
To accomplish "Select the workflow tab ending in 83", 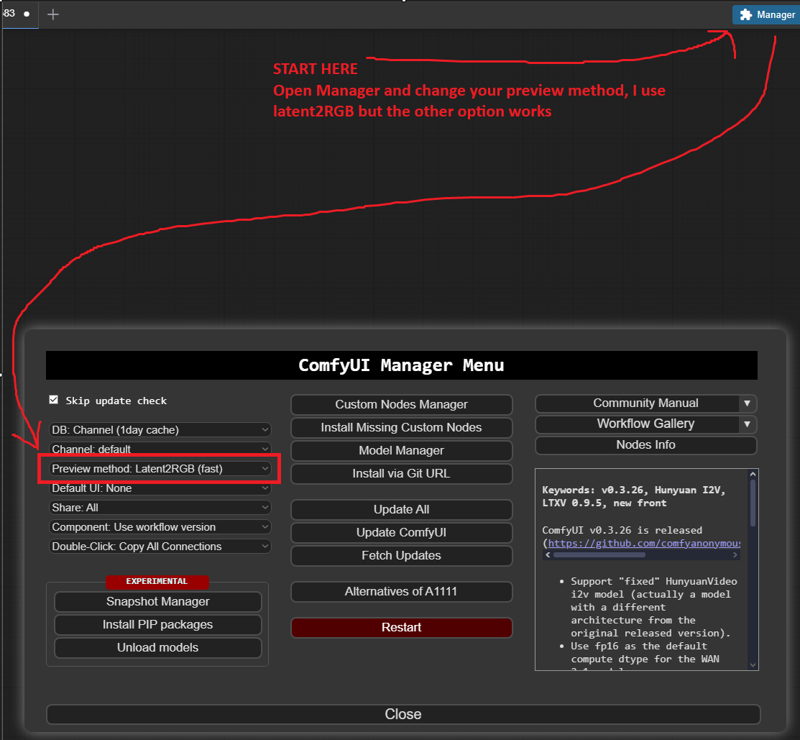I will click(x=19, y=14).
